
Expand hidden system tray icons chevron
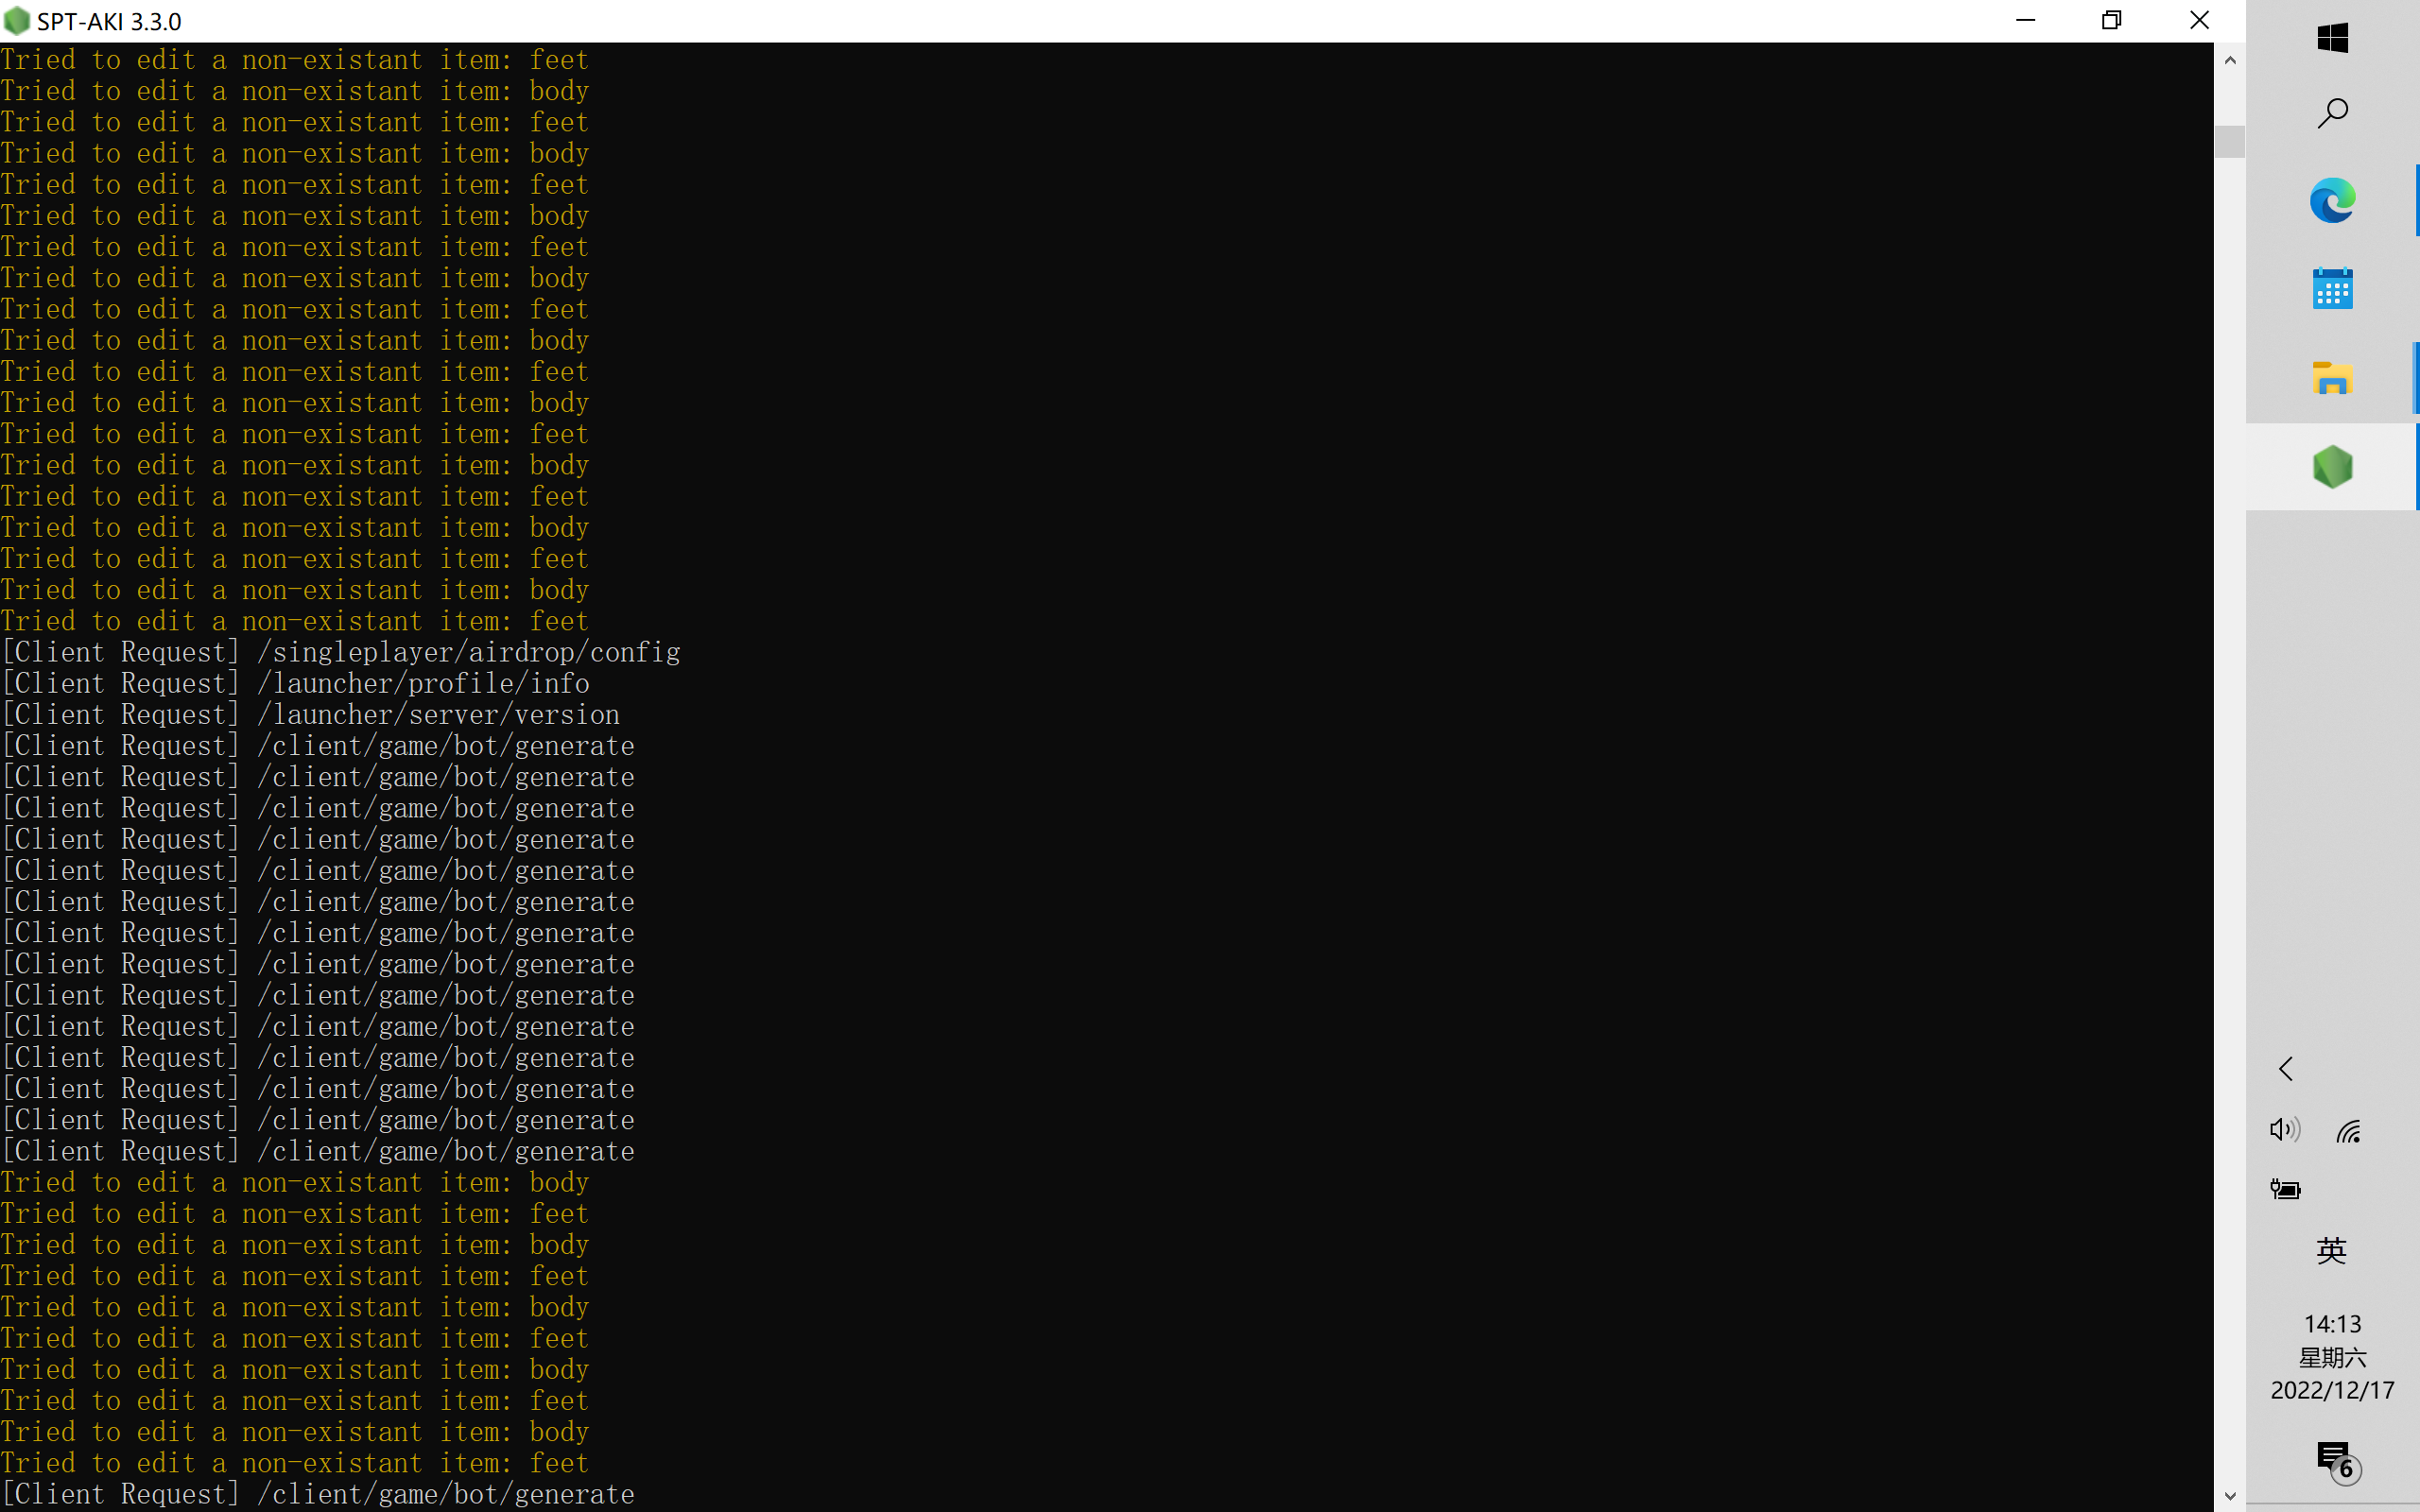[x=2286, y=1068]
